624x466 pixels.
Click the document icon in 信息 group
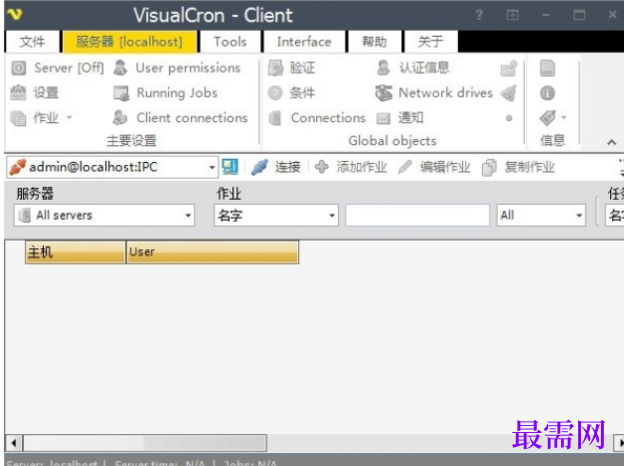(x=548, y=68)
